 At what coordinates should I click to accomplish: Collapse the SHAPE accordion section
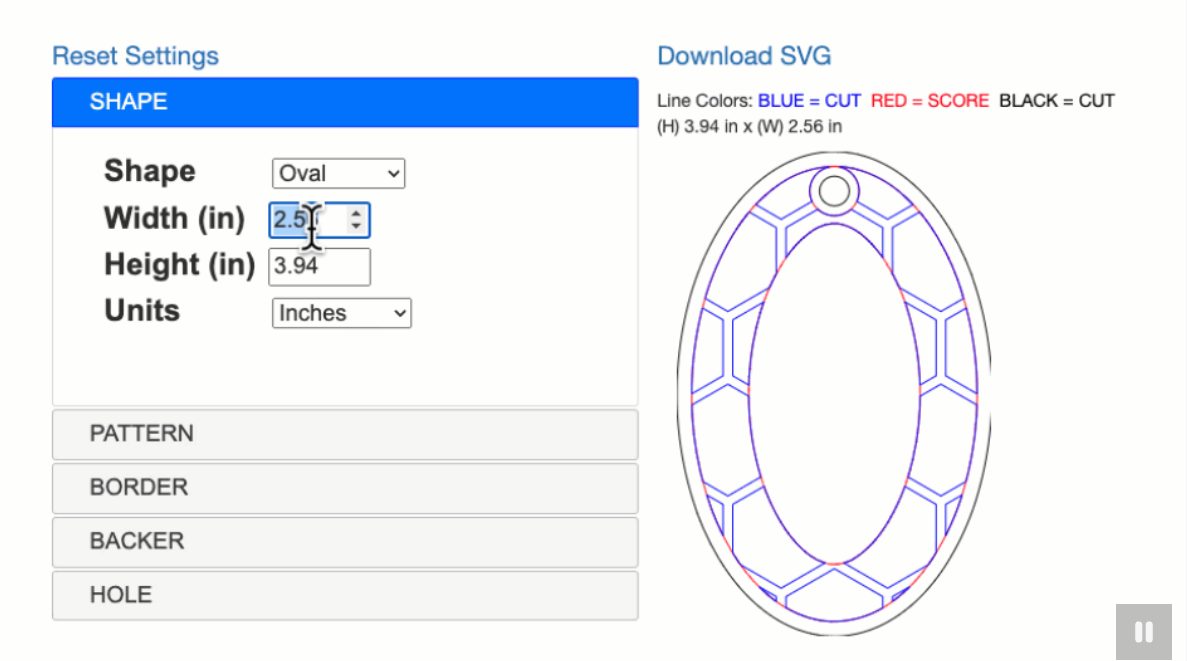click(344, 102)
